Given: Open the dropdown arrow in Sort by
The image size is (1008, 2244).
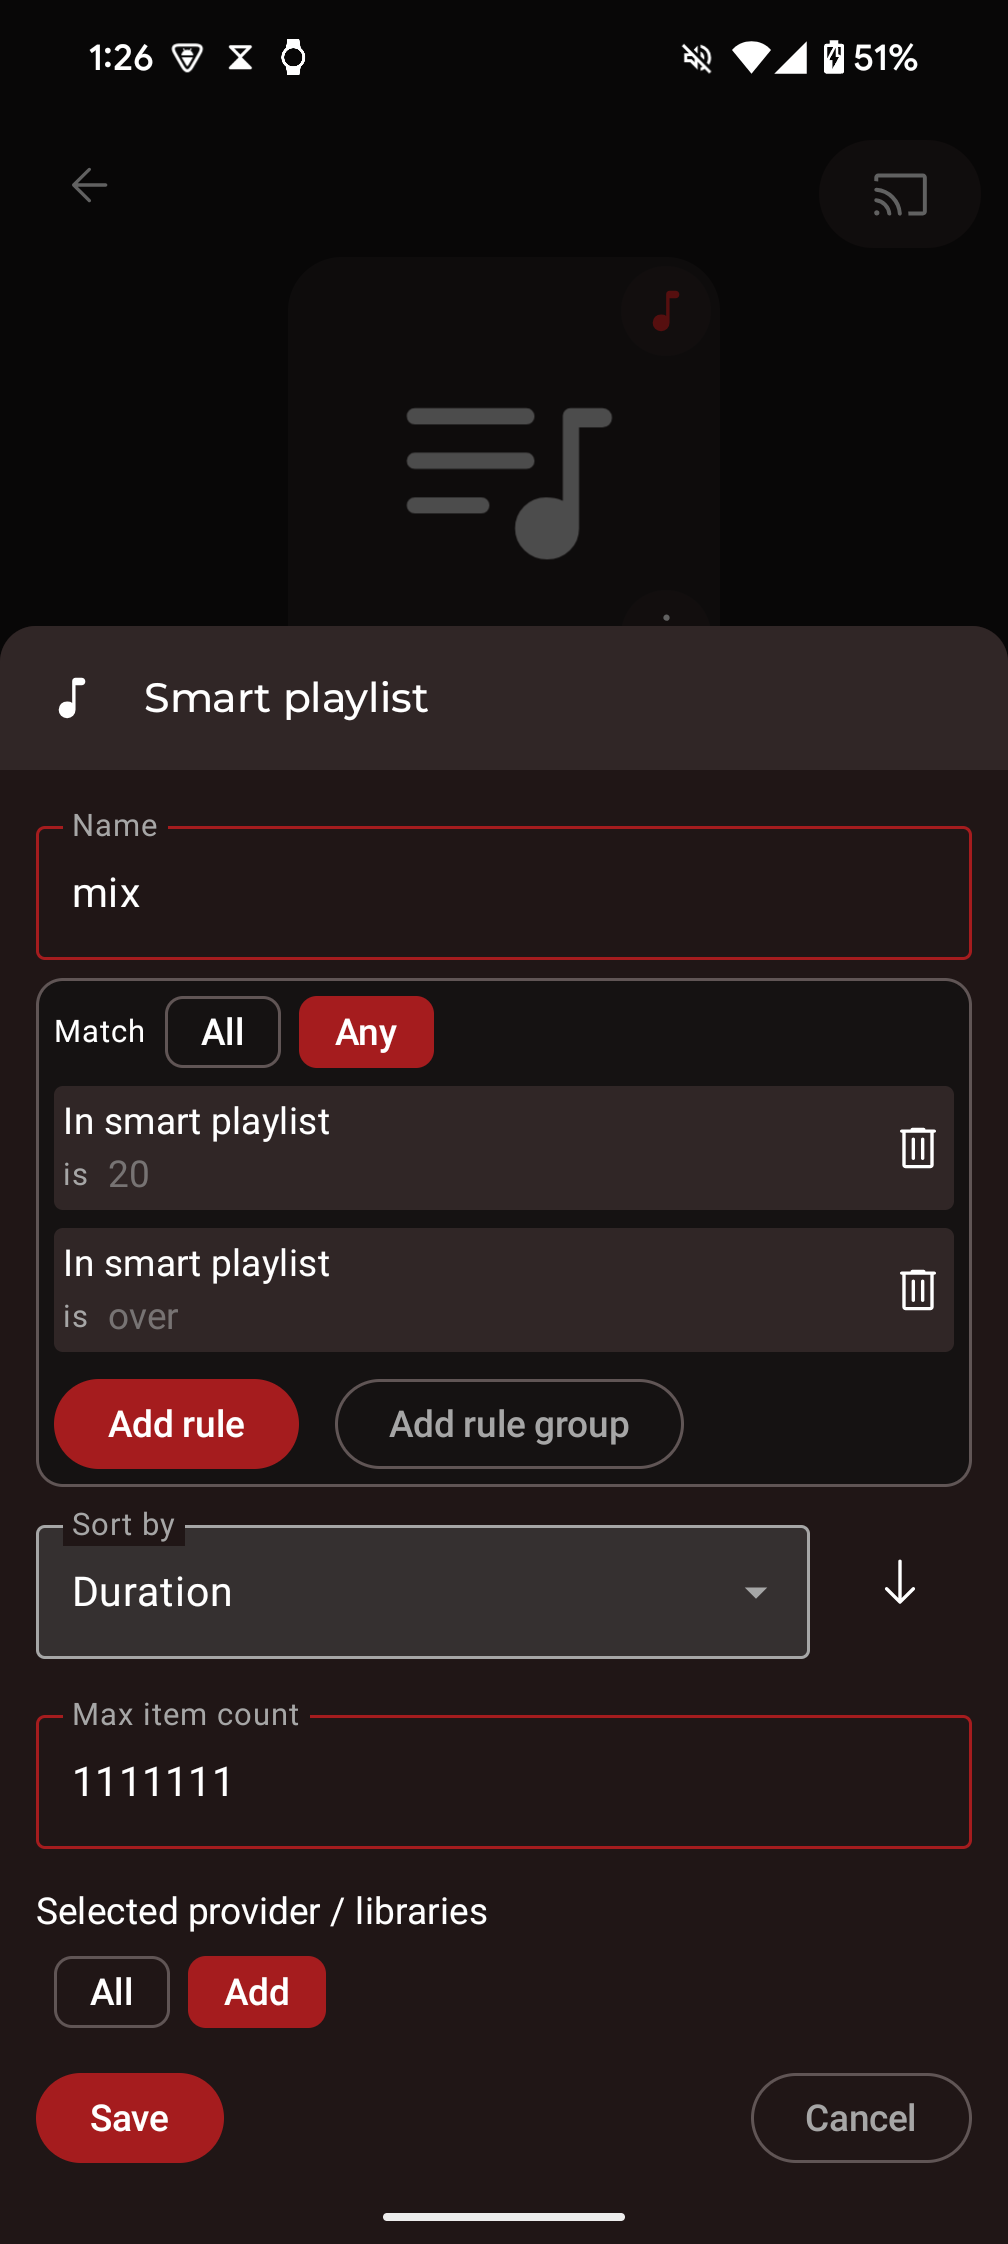Looking at the screenshot, I should (756, 1592).
